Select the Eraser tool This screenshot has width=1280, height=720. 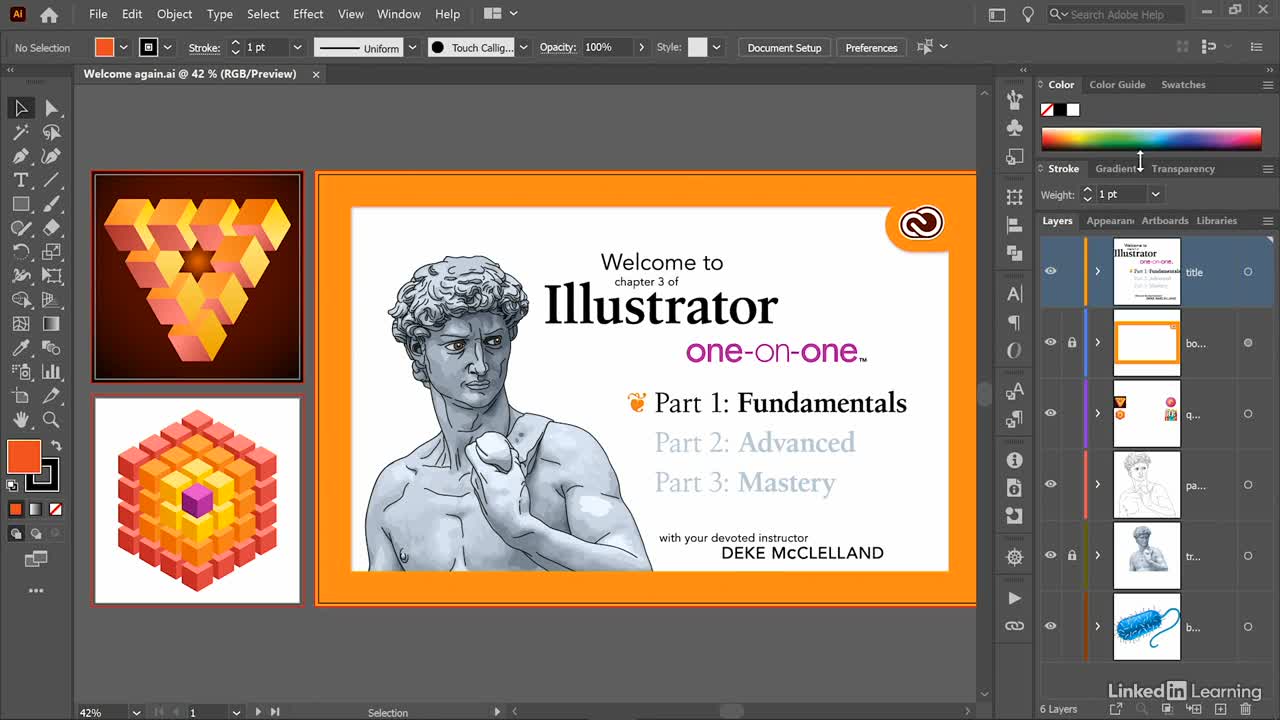51,228
